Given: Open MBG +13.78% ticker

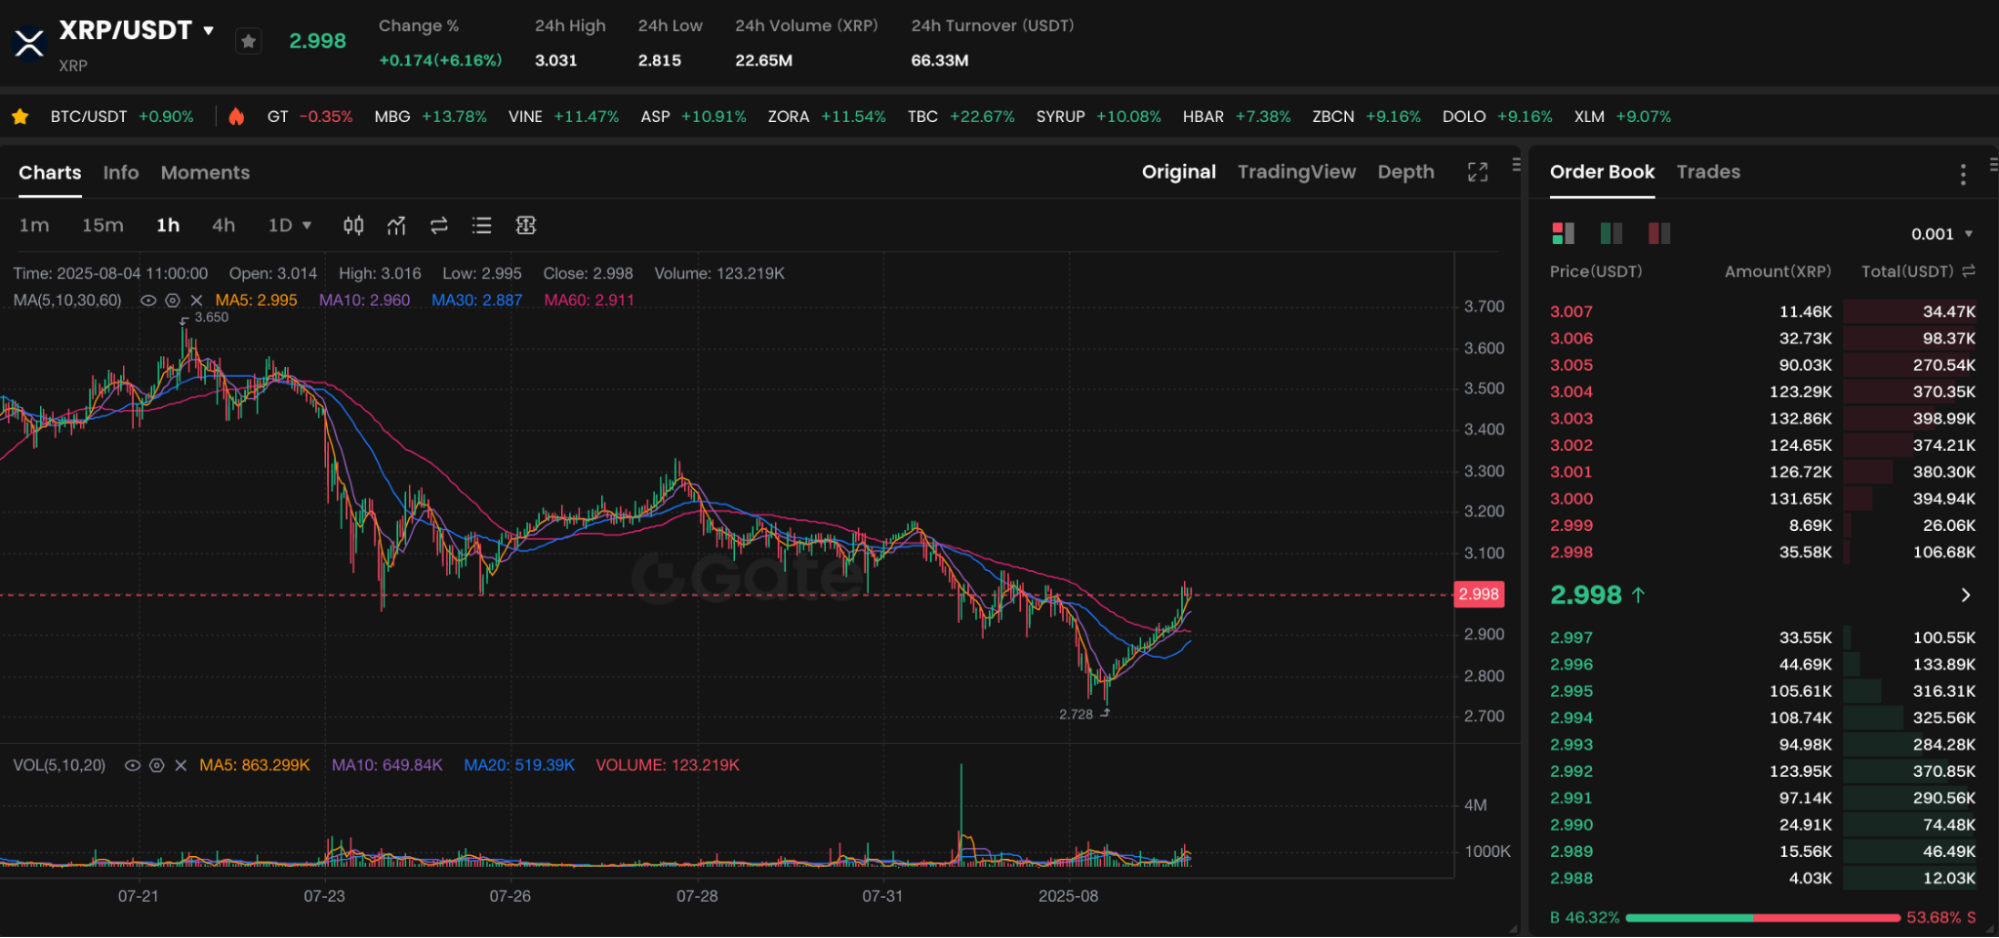Looking at the screenshot, I should pos(430,117).
